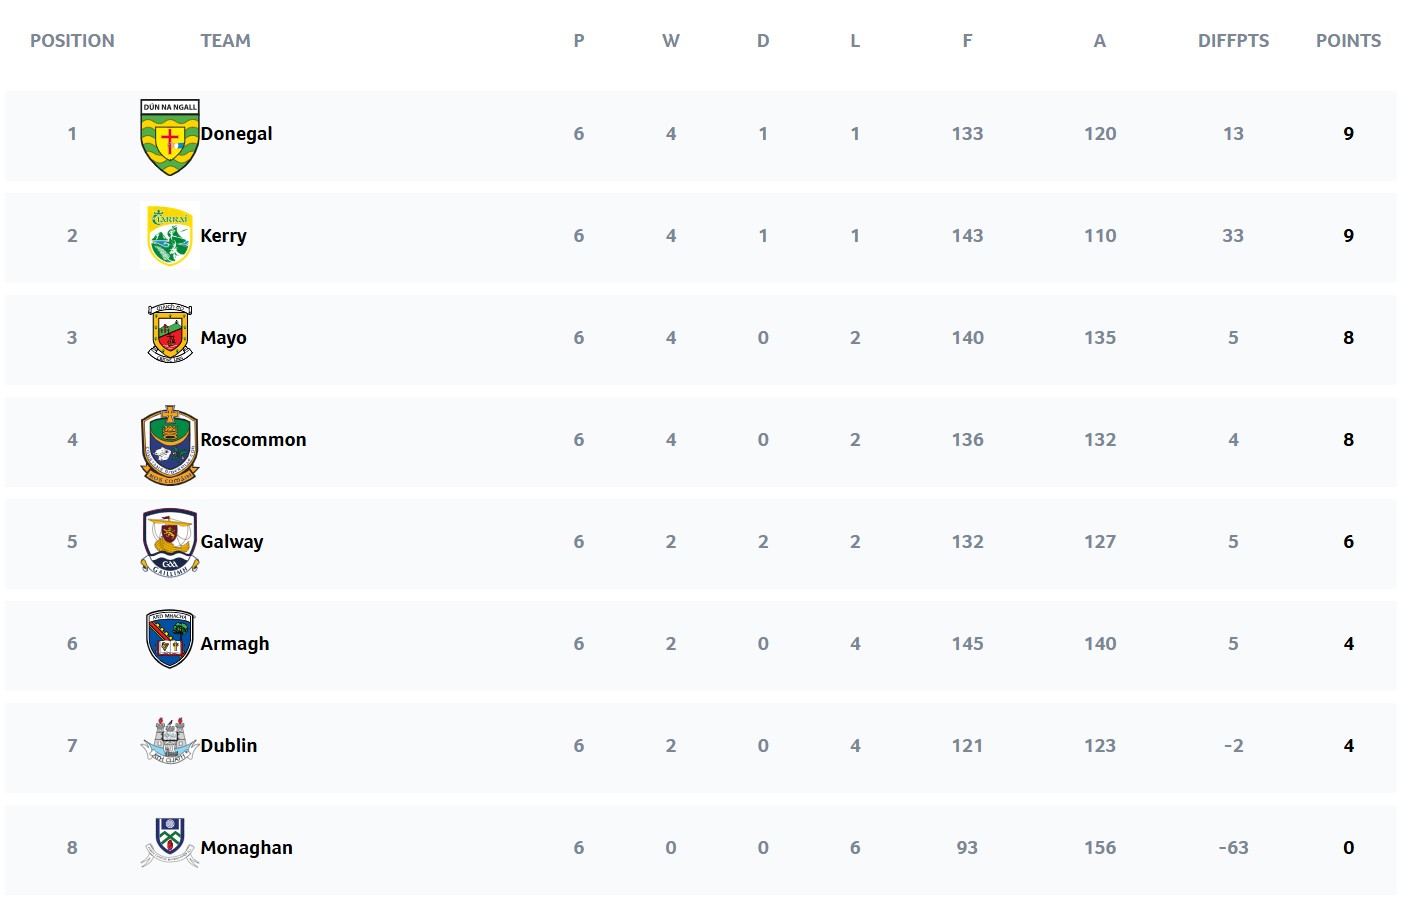
Task: Click Monaghan's score difference of -63
Action: [1233, 848]
